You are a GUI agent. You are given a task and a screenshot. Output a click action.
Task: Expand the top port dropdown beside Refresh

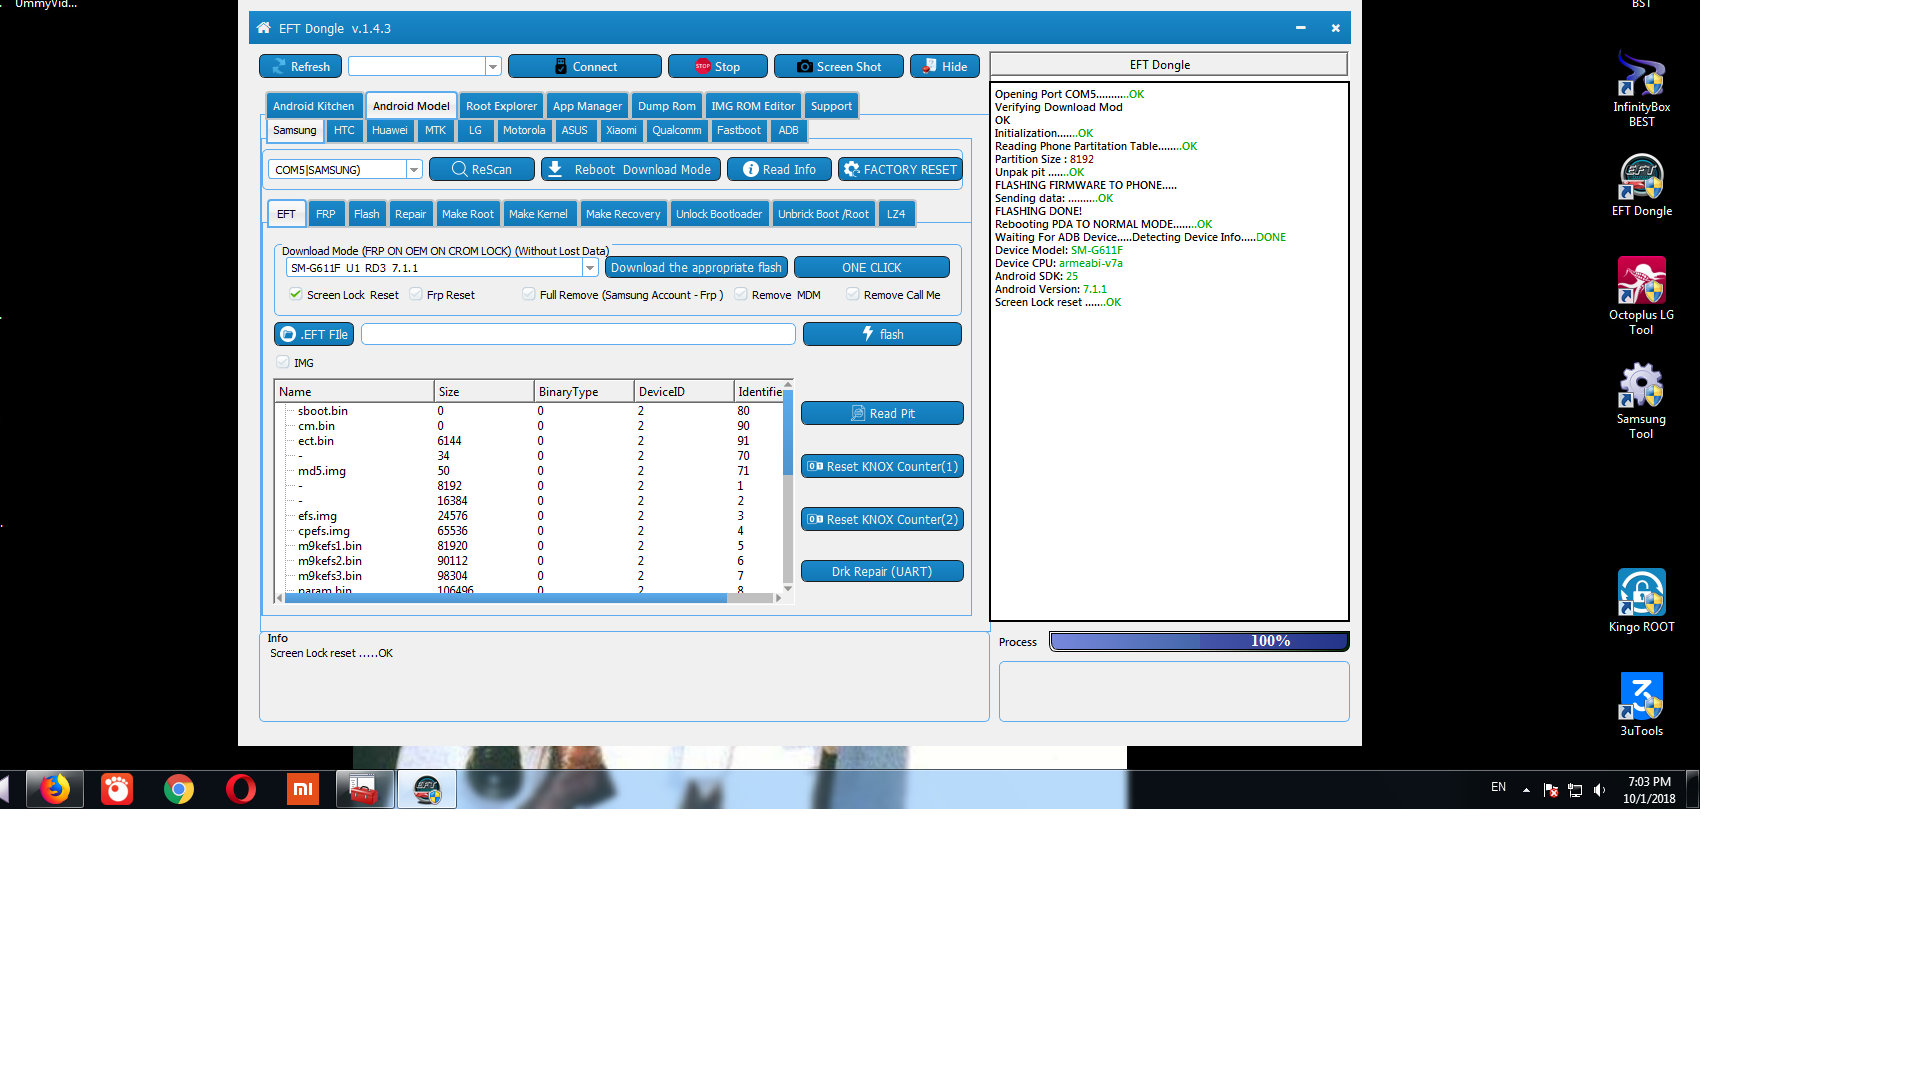point(493,66)
